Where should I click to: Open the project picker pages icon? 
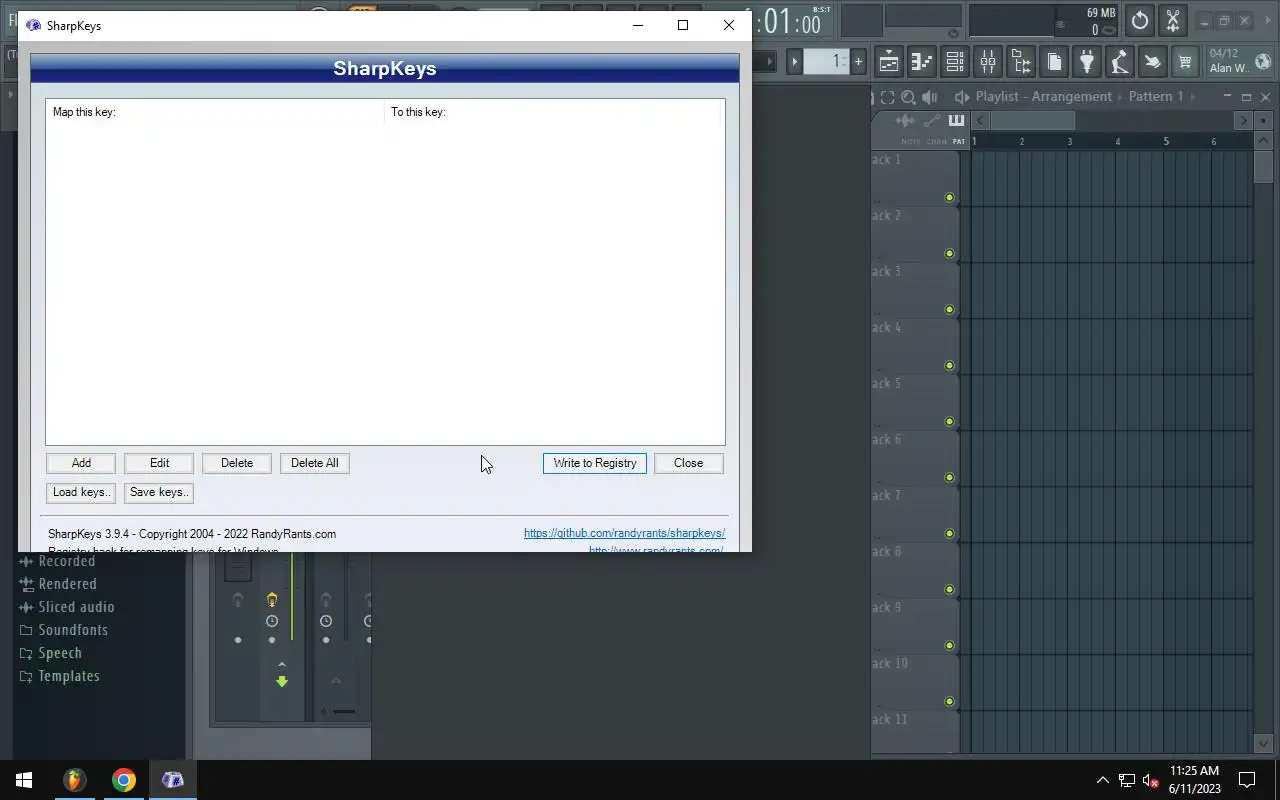(1054, 62)
